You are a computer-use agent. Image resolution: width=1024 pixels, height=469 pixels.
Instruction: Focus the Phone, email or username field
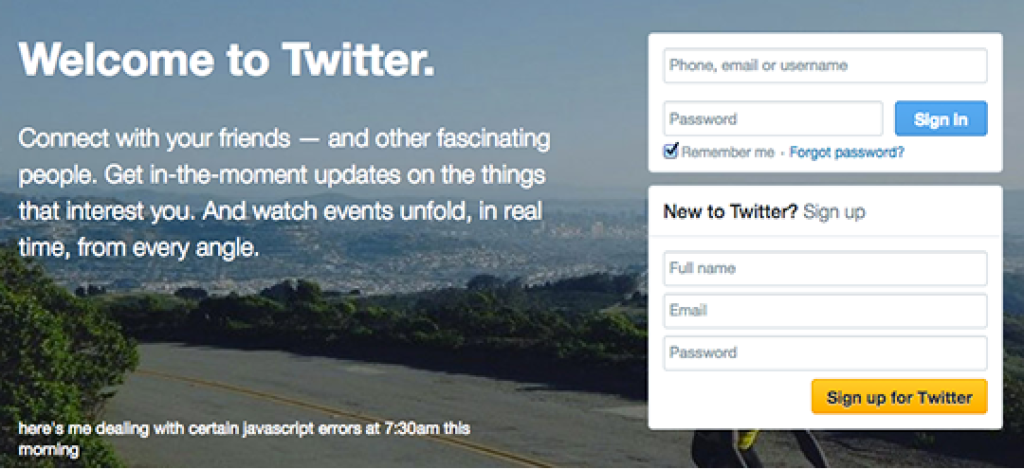point(825,65)
